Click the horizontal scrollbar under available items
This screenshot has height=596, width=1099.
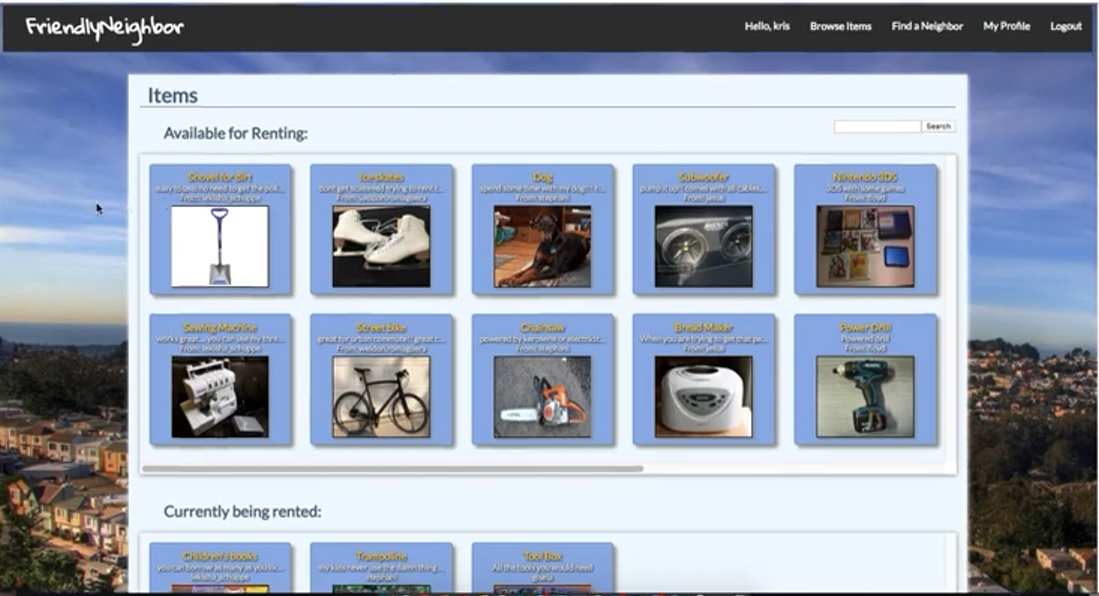coord(392,468)
